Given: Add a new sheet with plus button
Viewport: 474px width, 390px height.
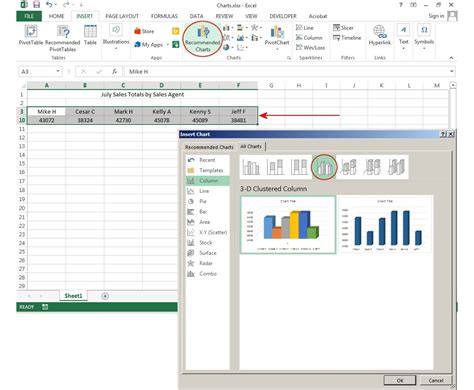Looking at the screenshot, I should coord(105,296).
